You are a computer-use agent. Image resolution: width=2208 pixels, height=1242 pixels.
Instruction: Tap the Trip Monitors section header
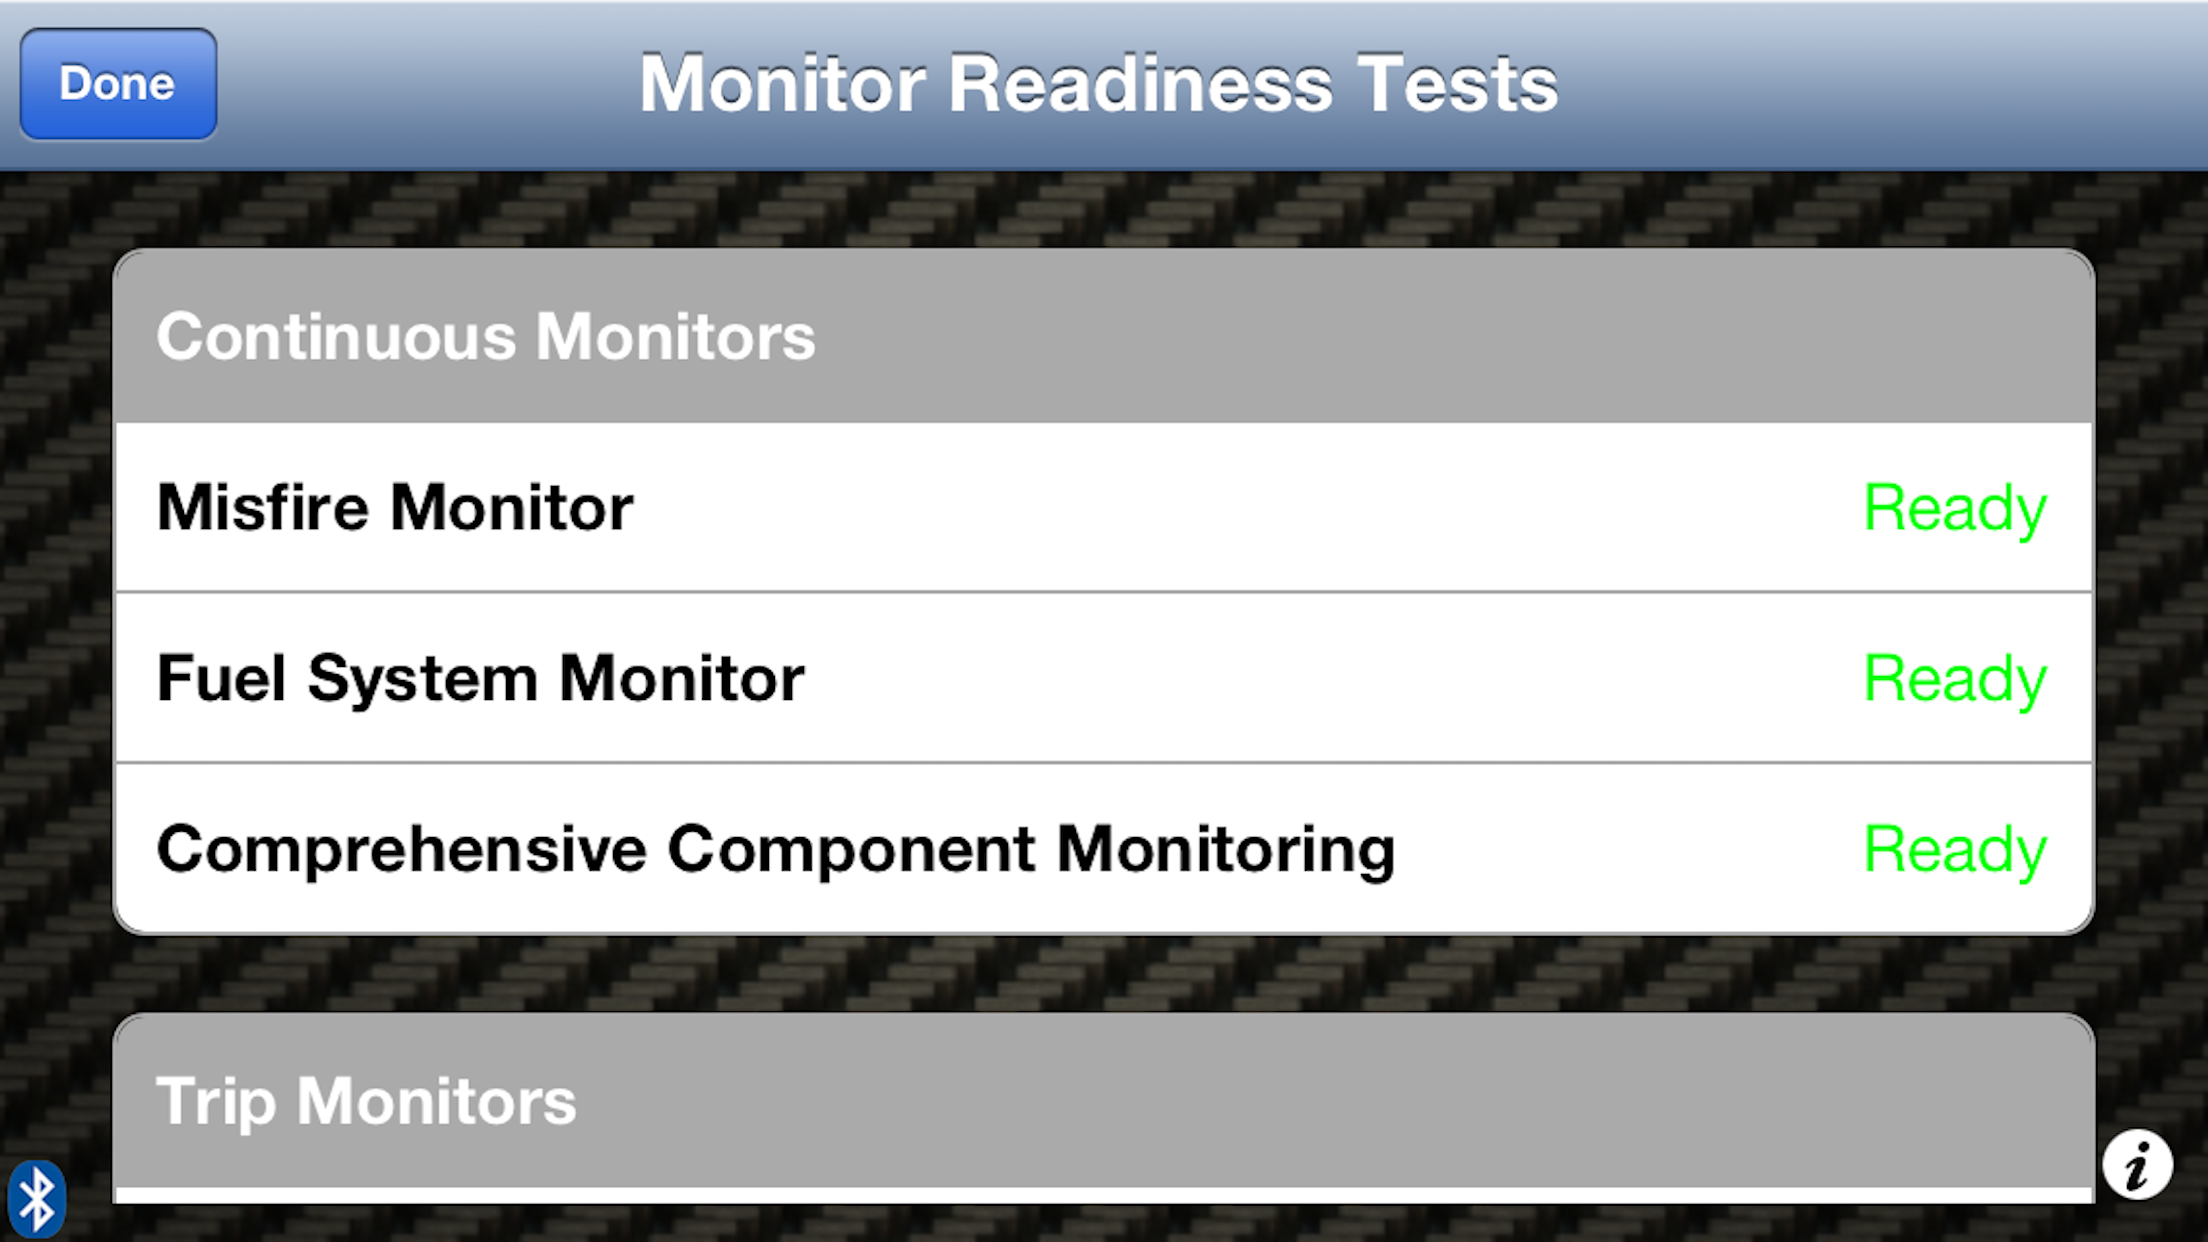click(x=366, y=1101)
